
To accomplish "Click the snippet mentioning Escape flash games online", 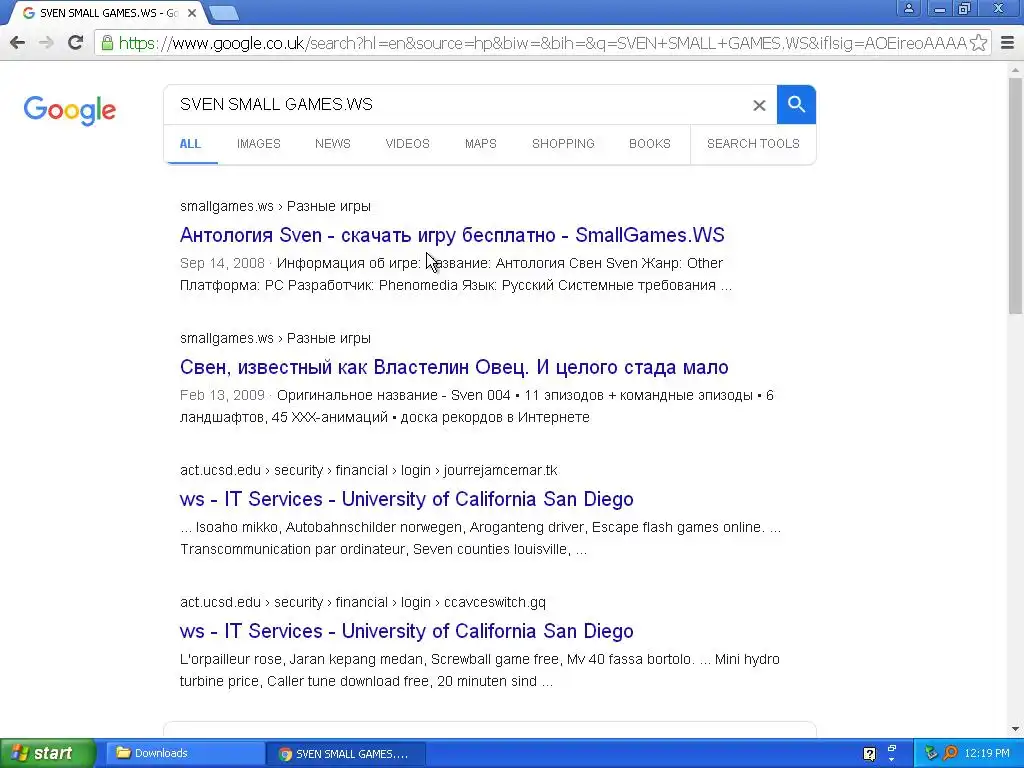I will [481, 538].
